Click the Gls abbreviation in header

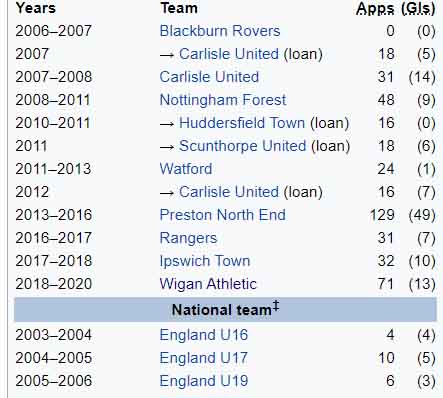click(419, 9)
